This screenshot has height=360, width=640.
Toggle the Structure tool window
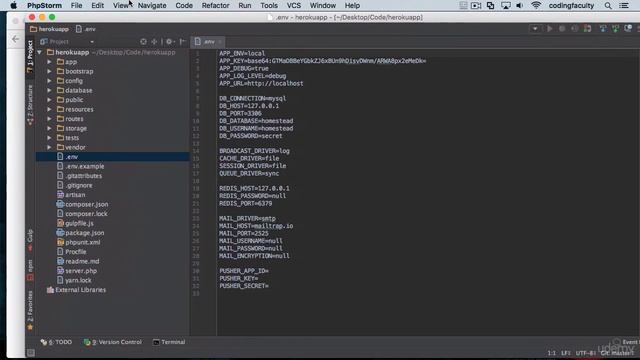(x=30, y=105)
